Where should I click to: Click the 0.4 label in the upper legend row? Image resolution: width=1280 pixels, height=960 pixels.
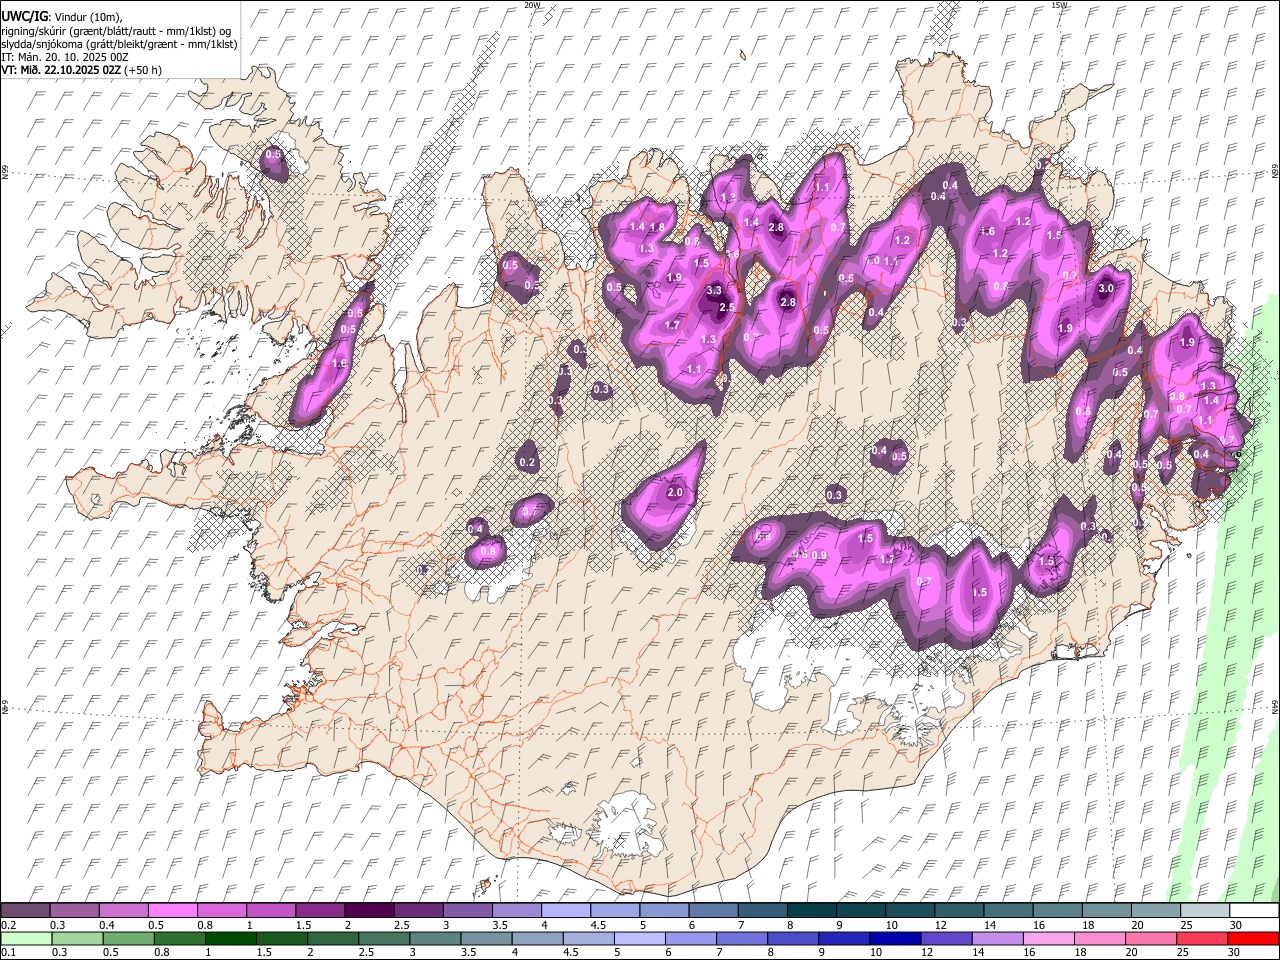tap(107, 925)
